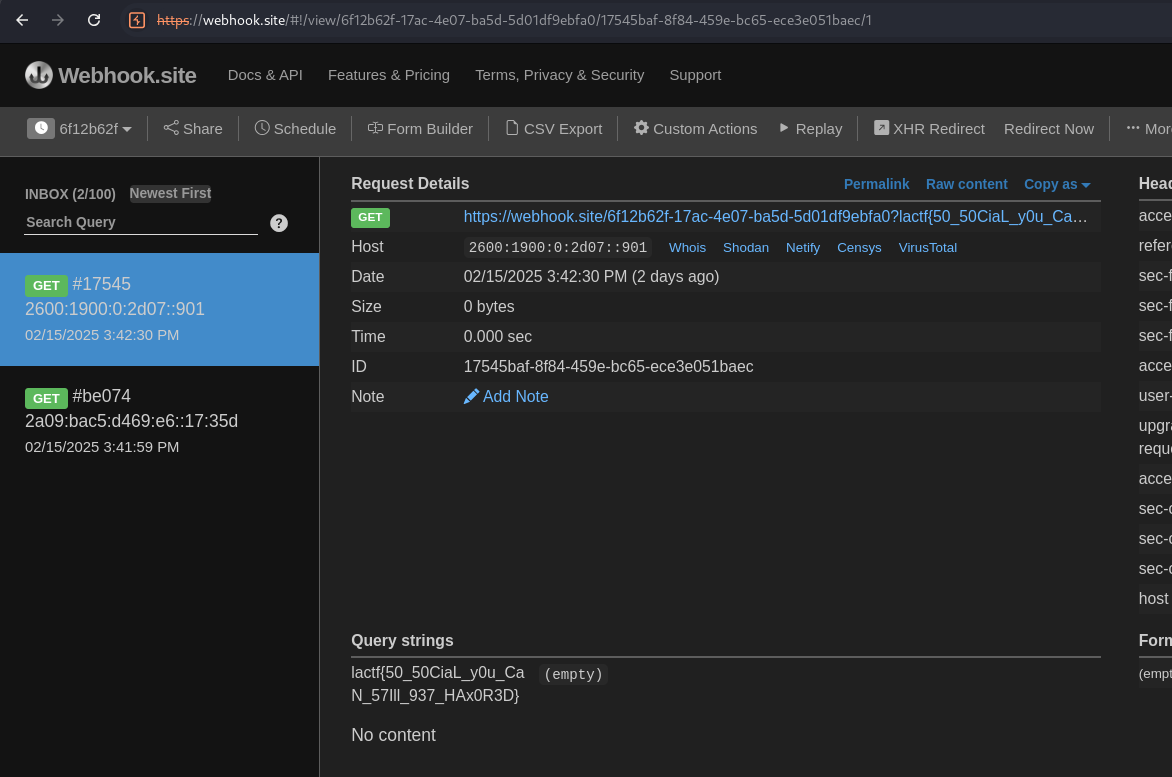Click the Share toolbar icon
The width and height of the screenshot is (1172, 777).
click(x=171, y=128)
